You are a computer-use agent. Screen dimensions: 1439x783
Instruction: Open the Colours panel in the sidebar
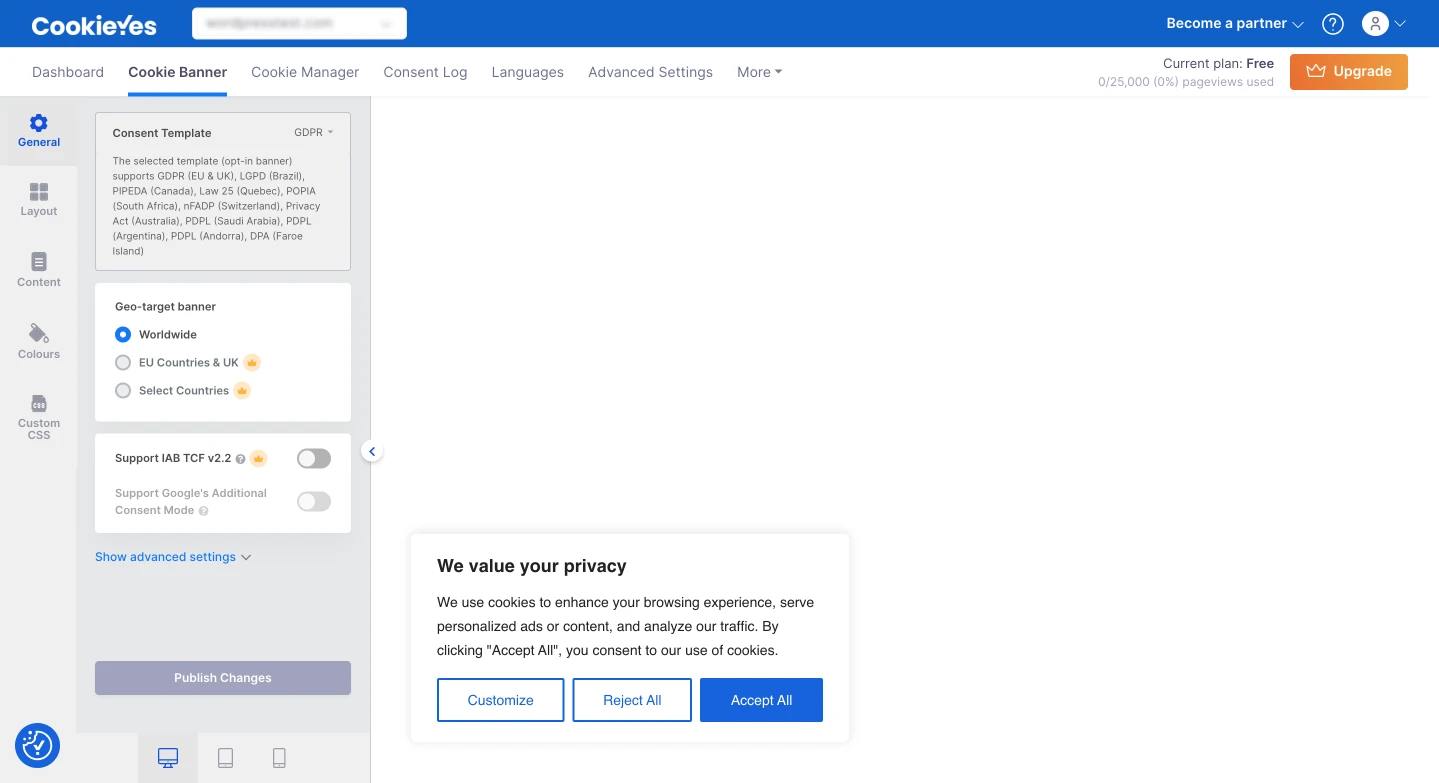38,341
